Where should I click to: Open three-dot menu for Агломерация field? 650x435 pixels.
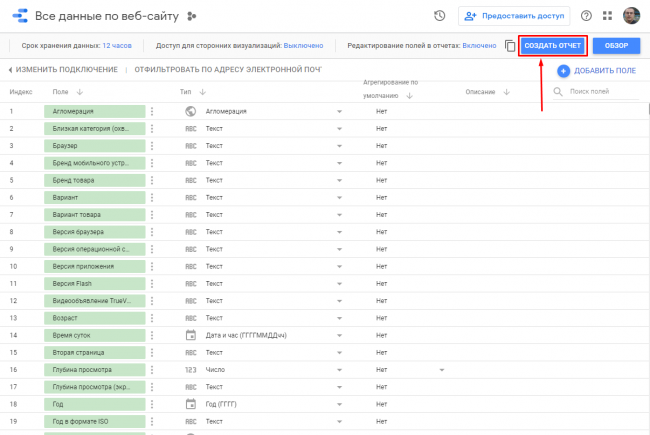152,111
